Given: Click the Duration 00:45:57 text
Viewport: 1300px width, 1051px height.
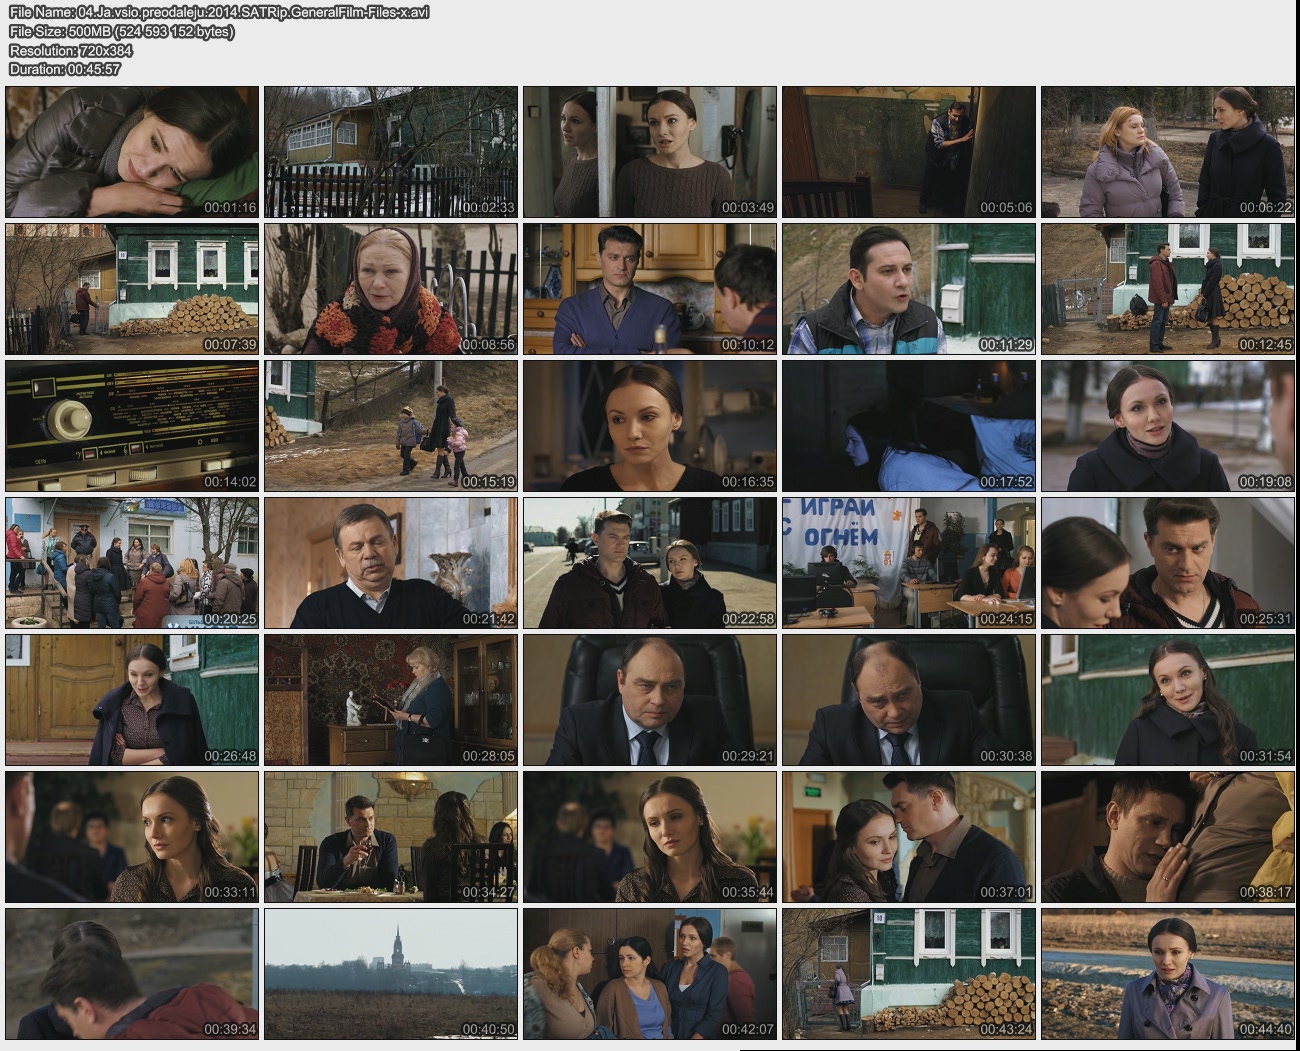Looking at the screenshot, I should point(65,69).
